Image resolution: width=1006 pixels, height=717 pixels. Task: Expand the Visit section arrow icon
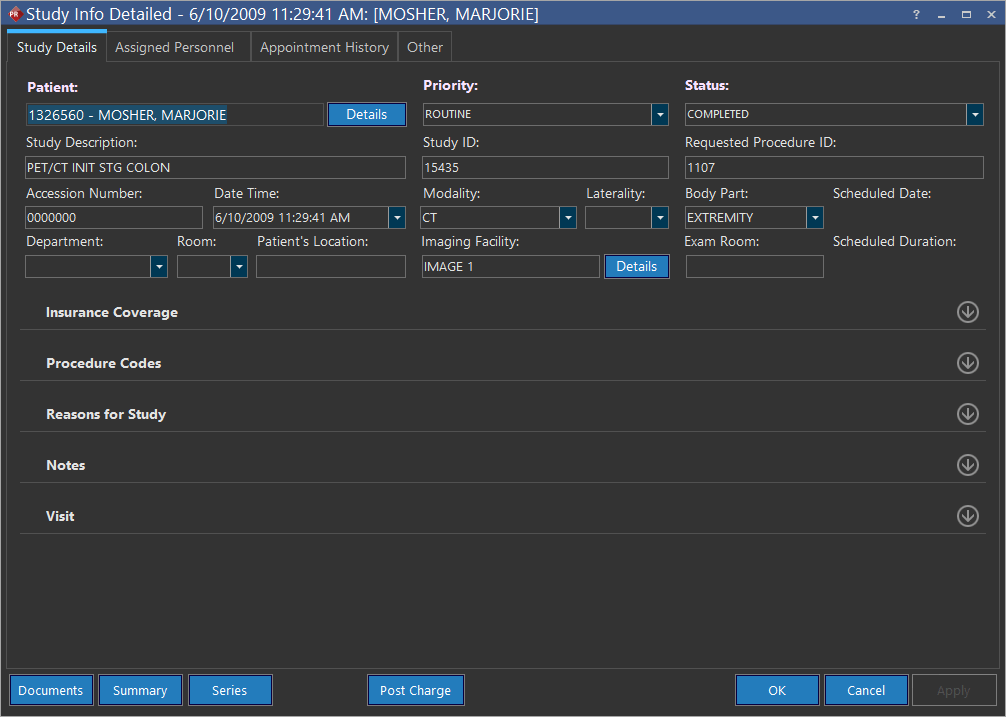coord(967,516)
